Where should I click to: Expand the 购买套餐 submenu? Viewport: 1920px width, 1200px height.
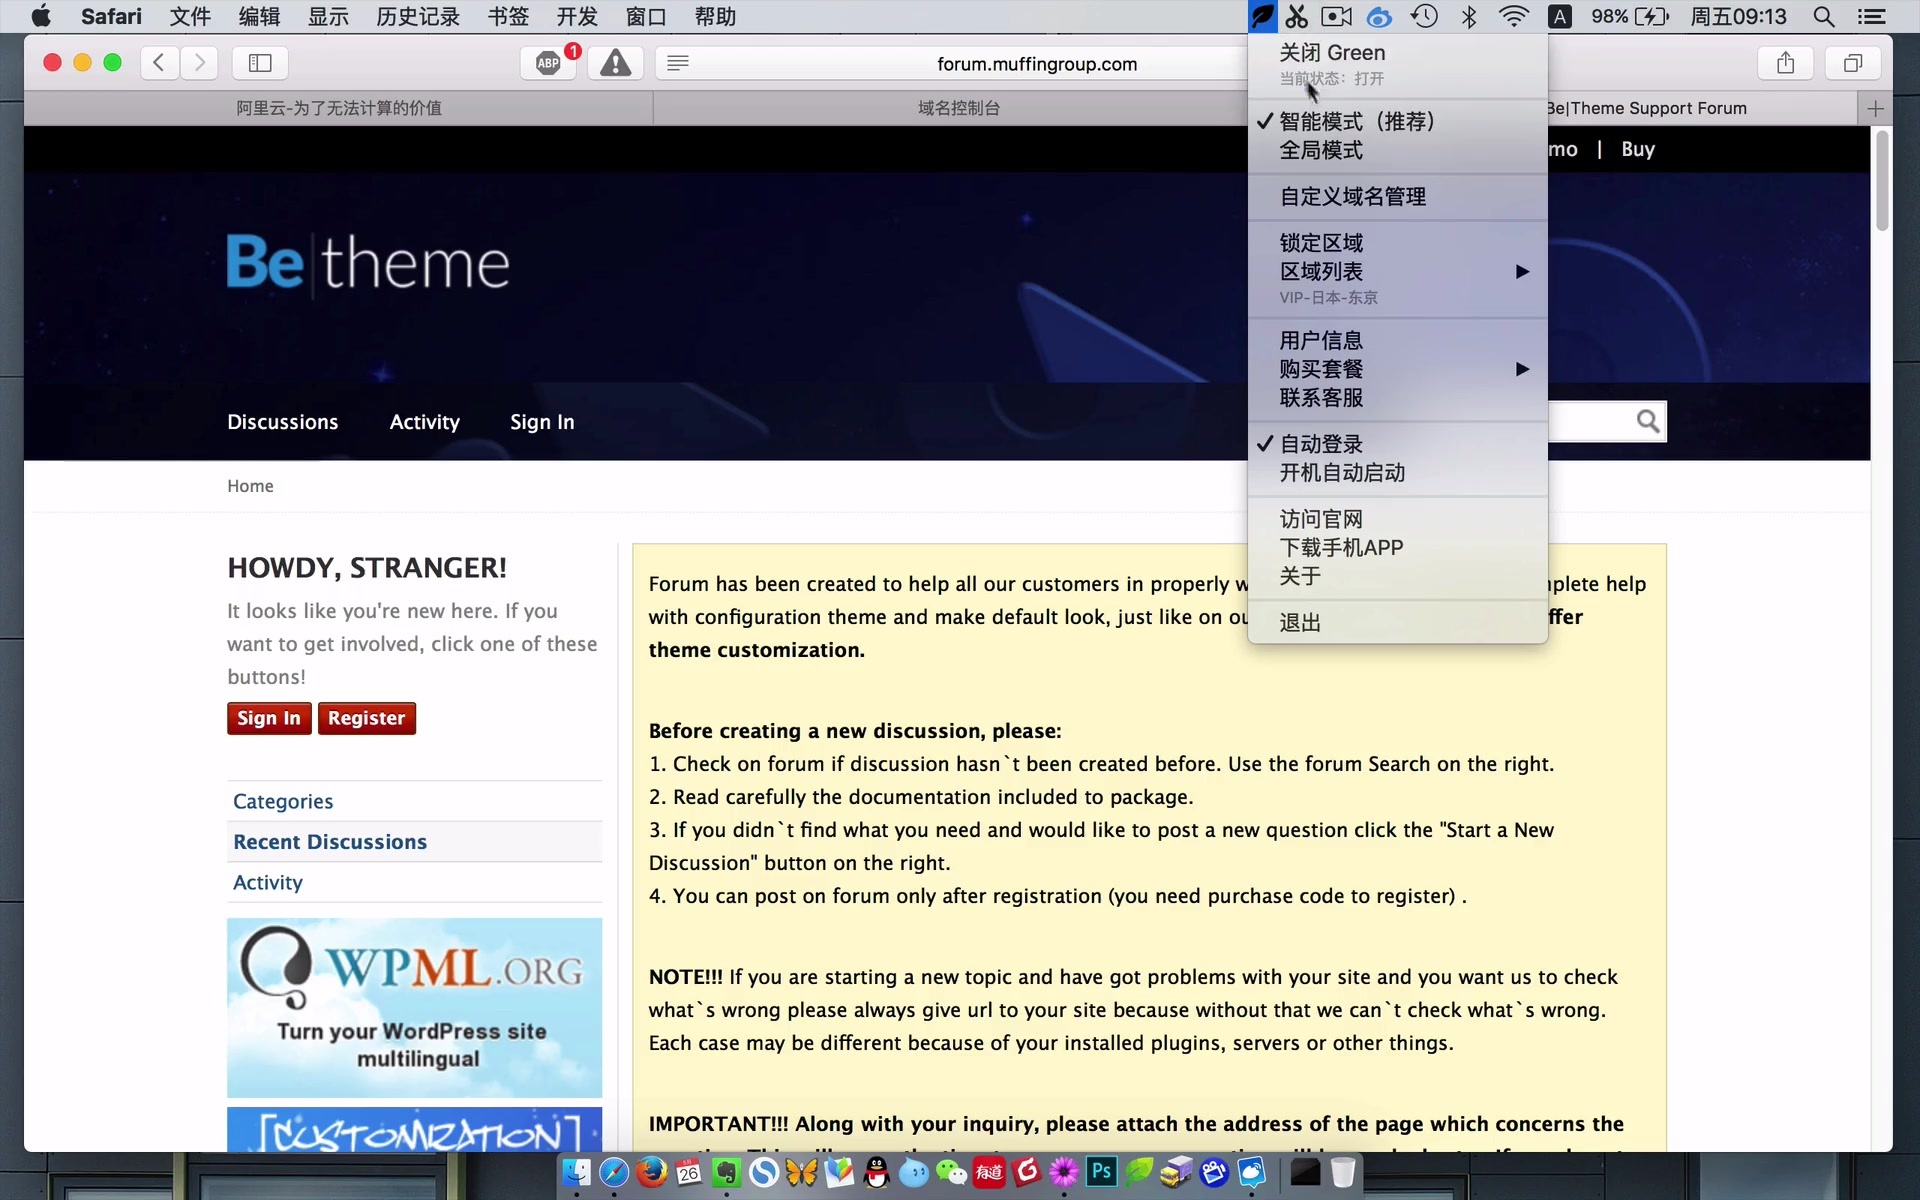(1397, 369)
